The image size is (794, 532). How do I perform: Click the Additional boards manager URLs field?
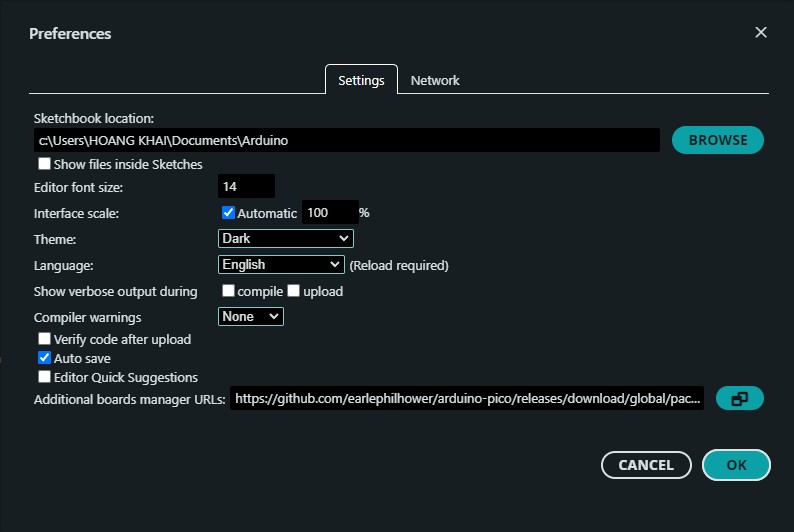pos(467,398)
